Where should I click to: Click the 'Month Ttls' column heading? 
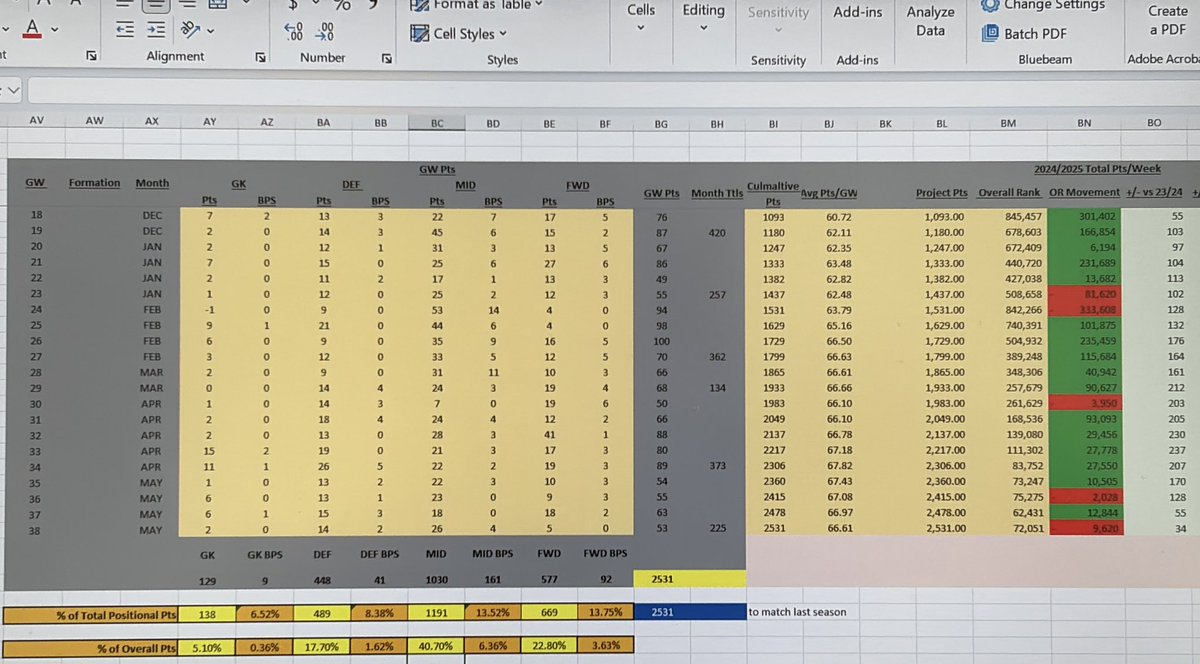pos(717,194)
